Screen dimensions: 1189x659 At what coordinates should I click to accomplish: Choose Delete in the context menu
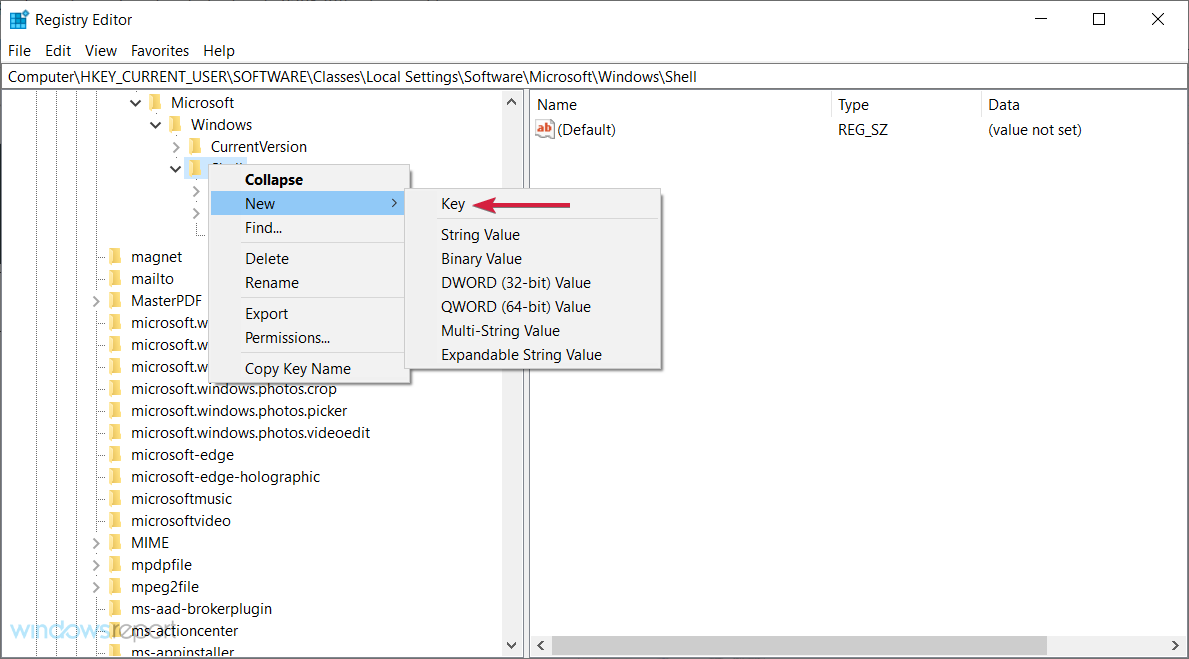tap(309, 259)
